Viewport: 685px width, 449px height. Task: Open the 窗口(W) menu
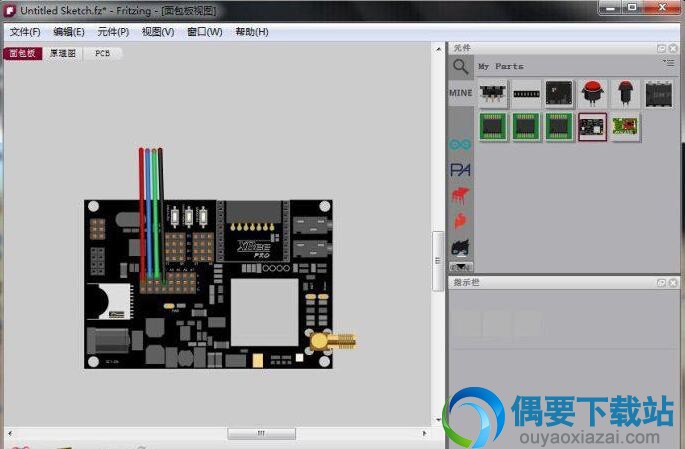pos(204,32)
